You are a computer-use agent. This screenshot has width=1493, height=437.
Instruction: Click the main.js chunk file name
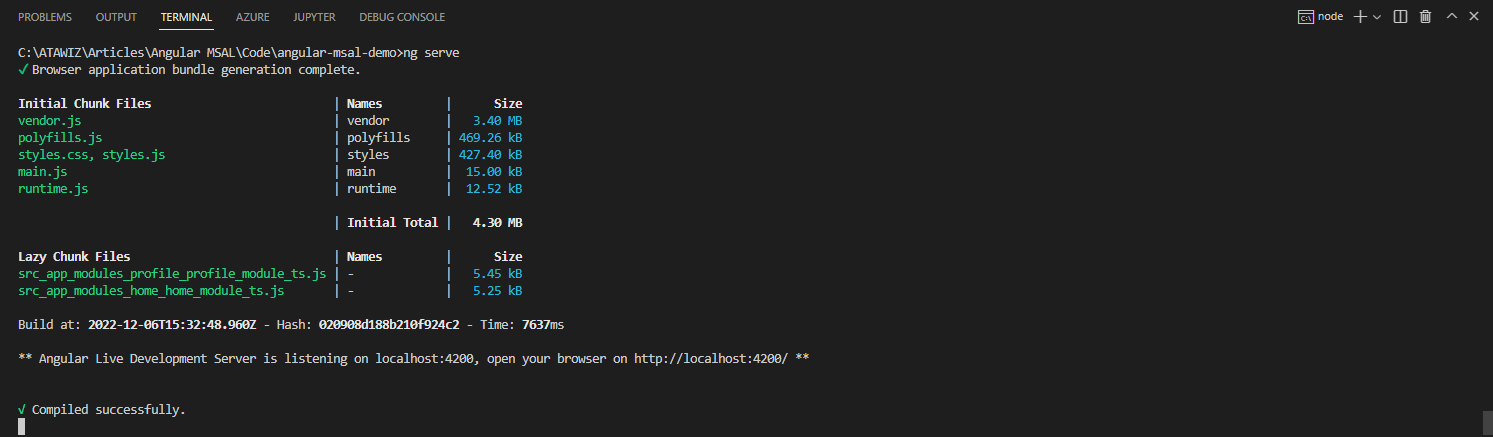tap(43, 172)
